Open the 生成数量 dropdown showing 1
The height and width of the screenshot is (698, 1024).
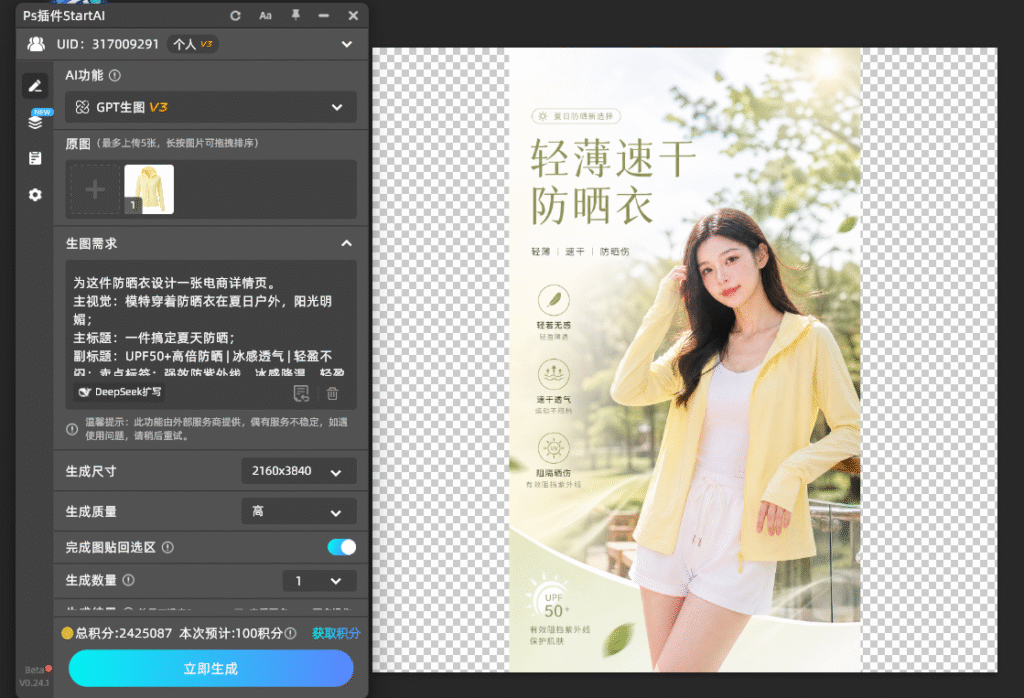[x=319, y=580]
